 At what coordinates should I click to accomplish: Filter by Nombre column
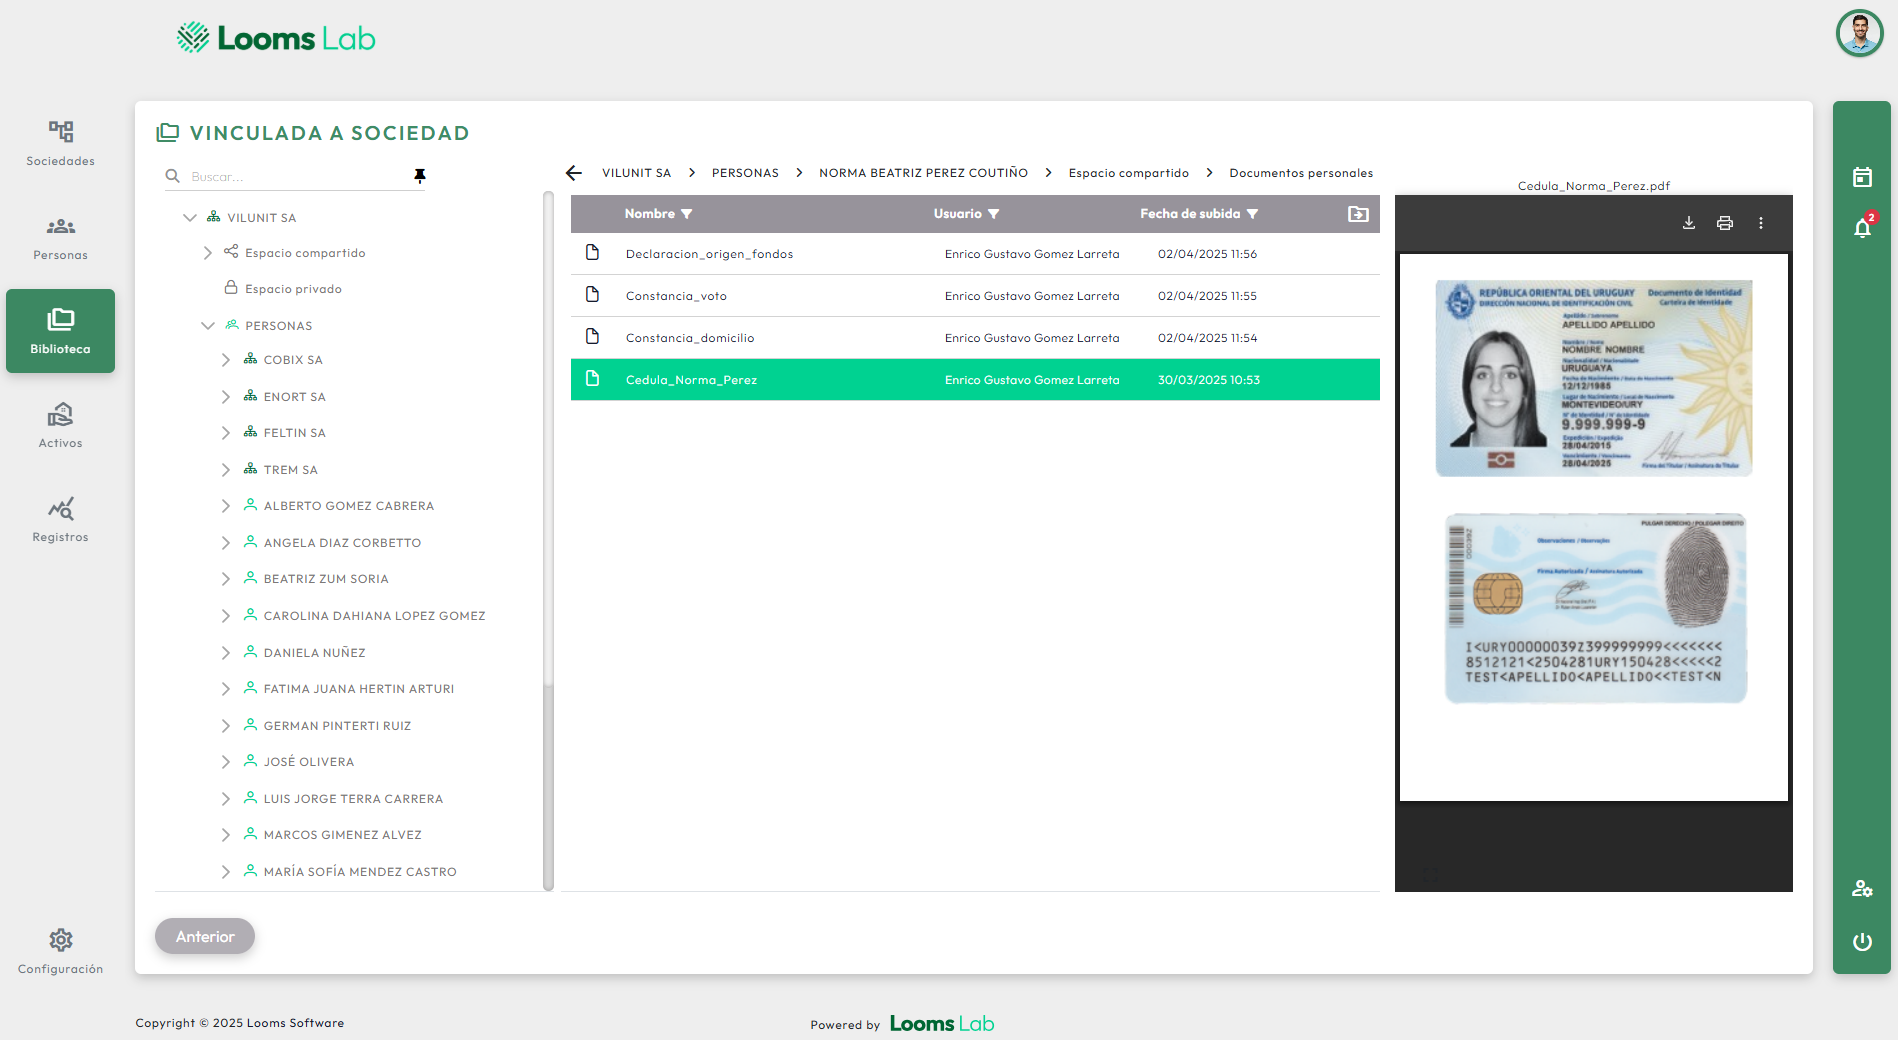pos(686,214)
